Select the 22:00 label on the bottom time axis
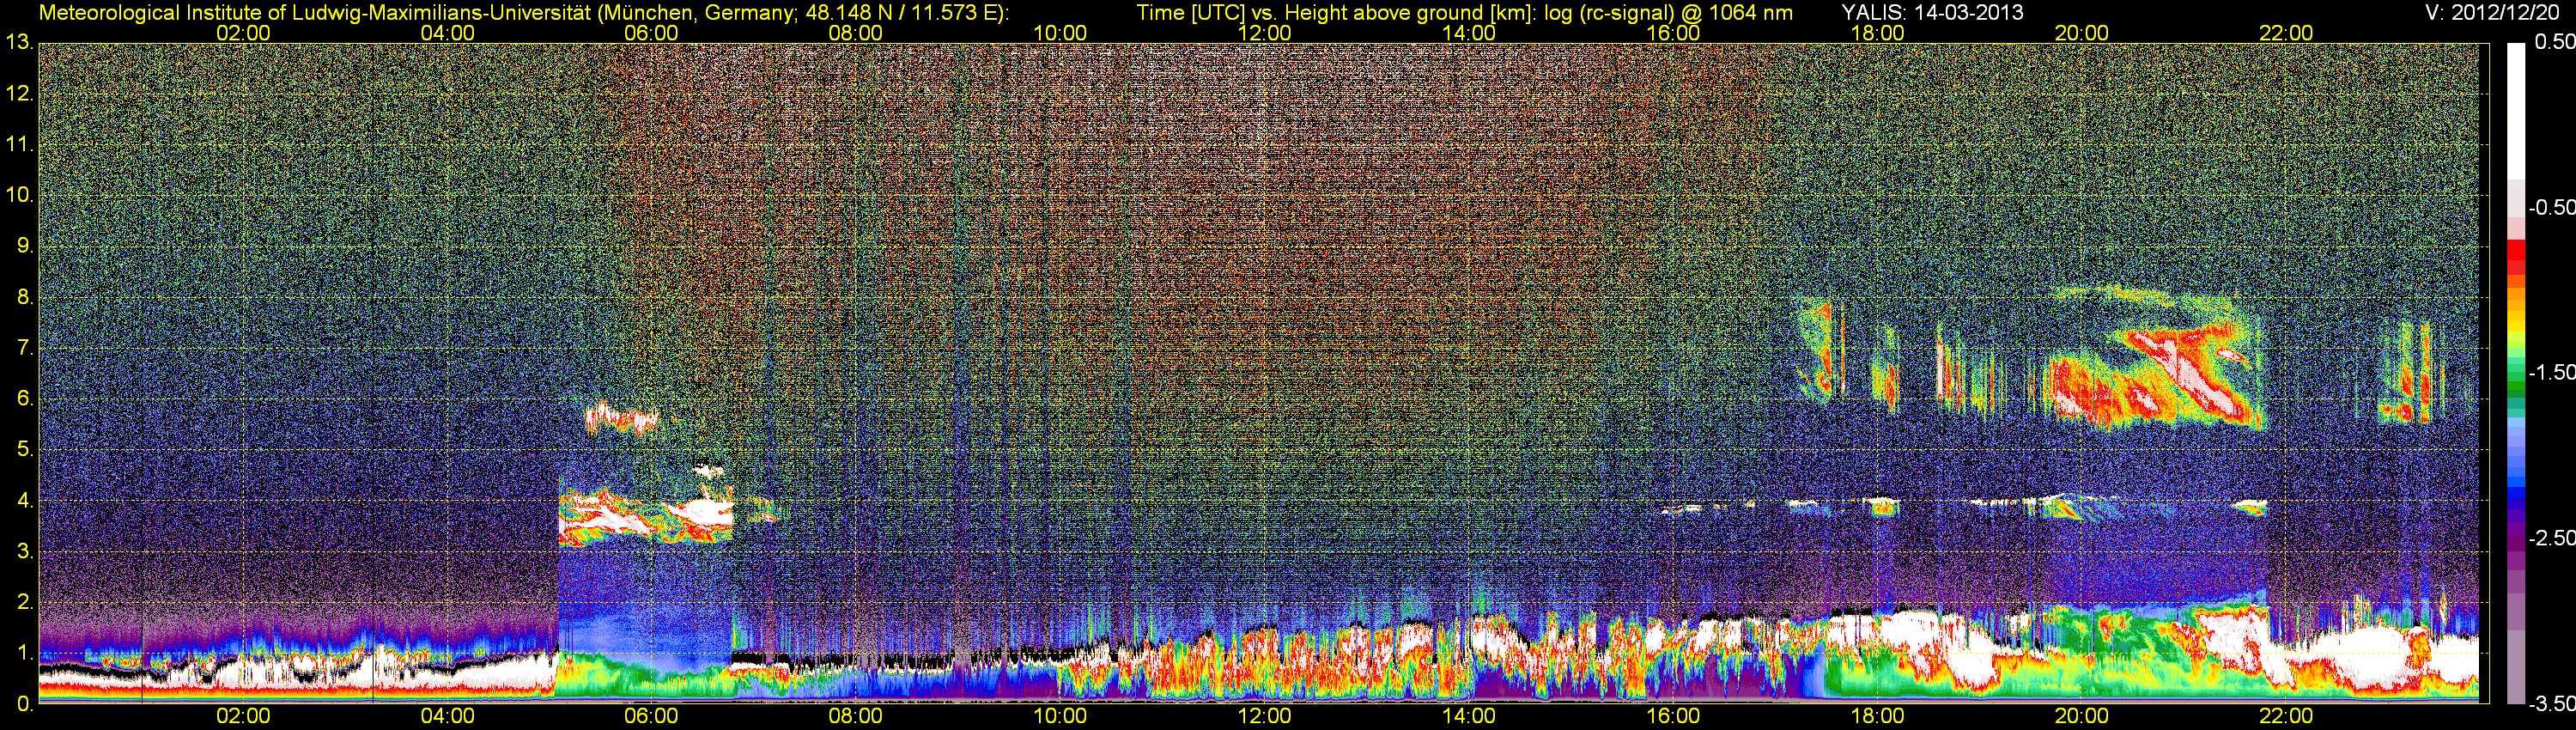Screen dimensions: 2576x730 [x=2286, y=716]
